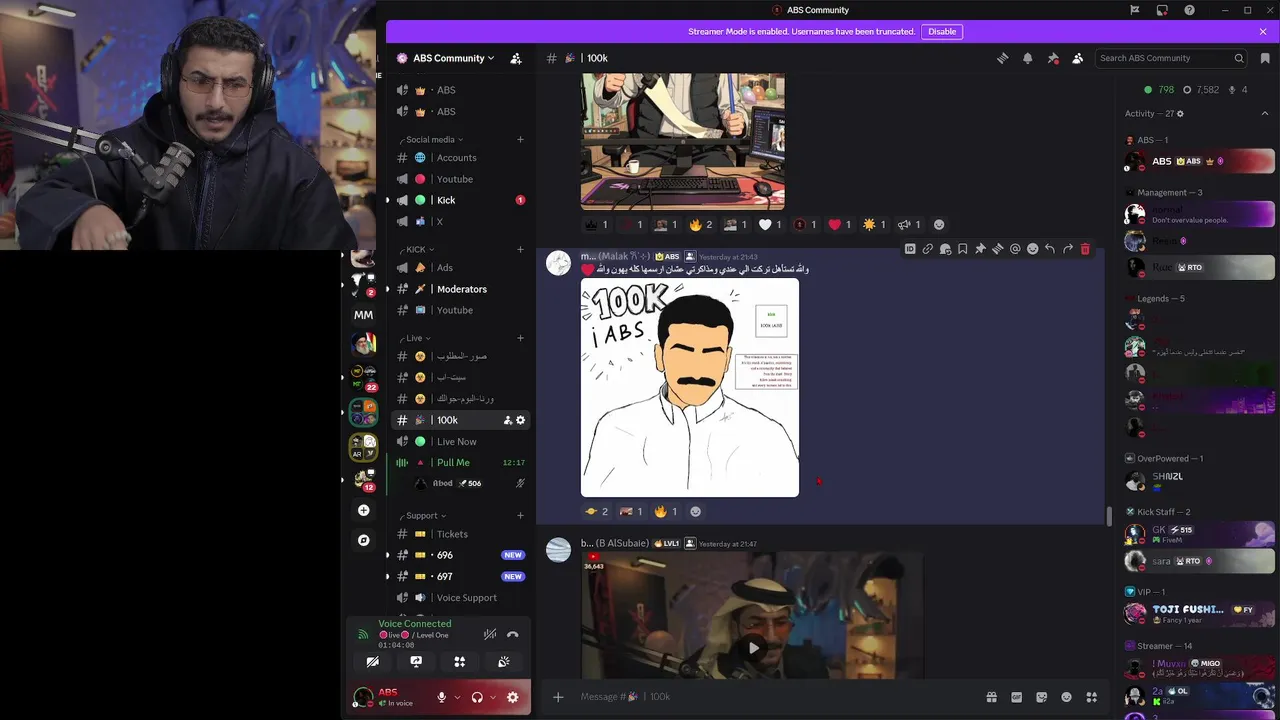Open soundboard in voice panel
The image size is (1280, 720).
(504, 662)
